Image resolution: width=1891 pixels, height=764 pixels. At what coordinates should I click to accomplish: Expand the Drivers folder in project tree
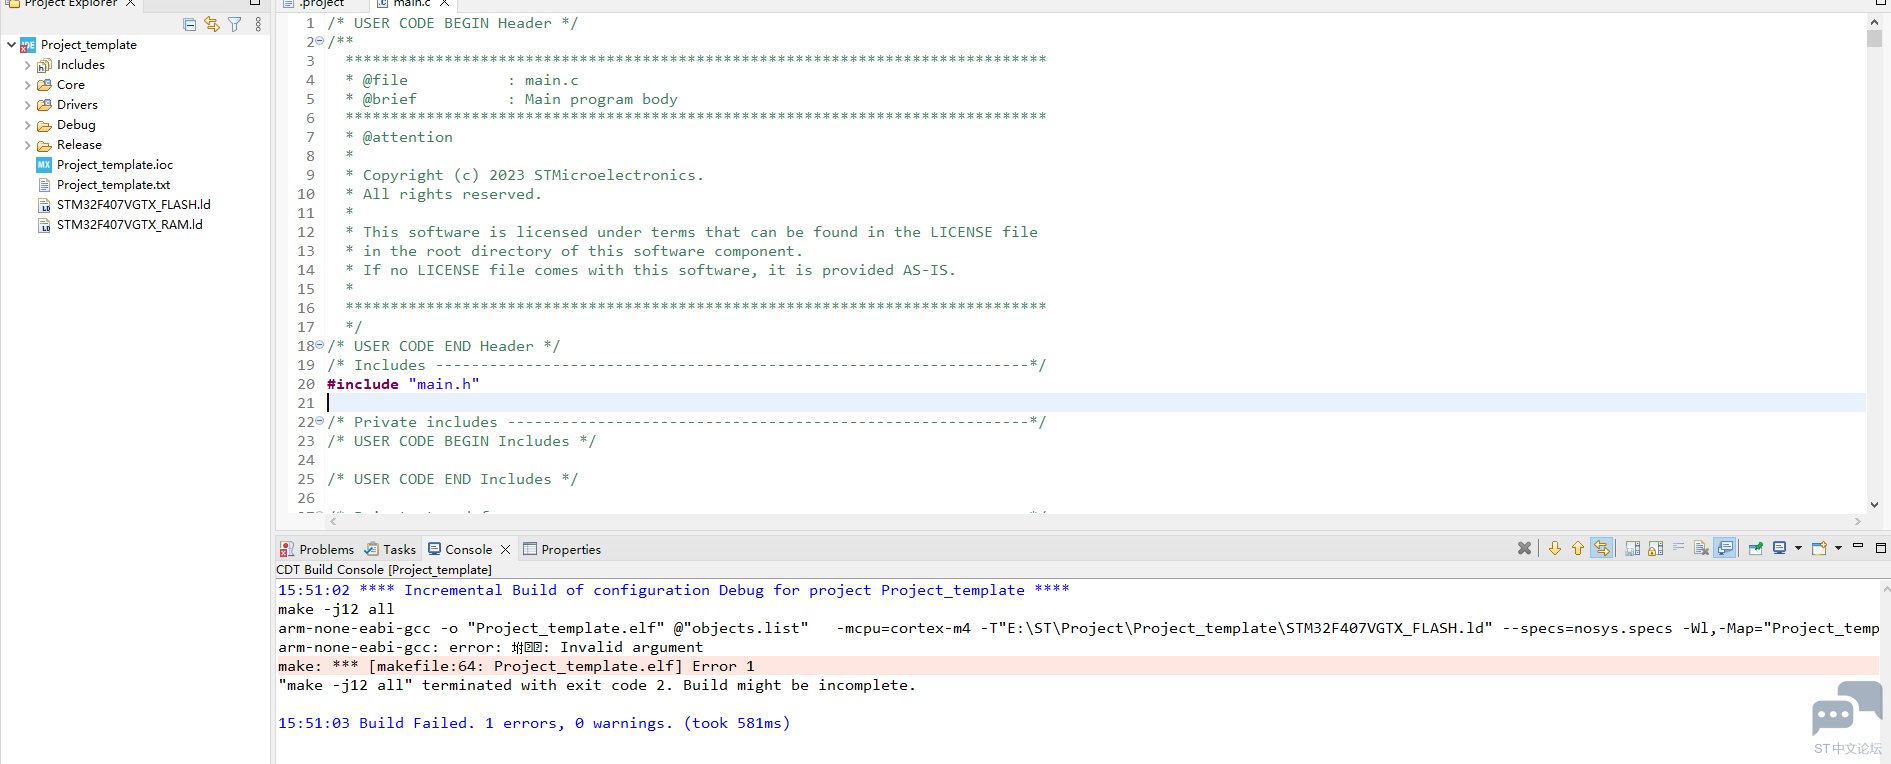pos(27,105)
